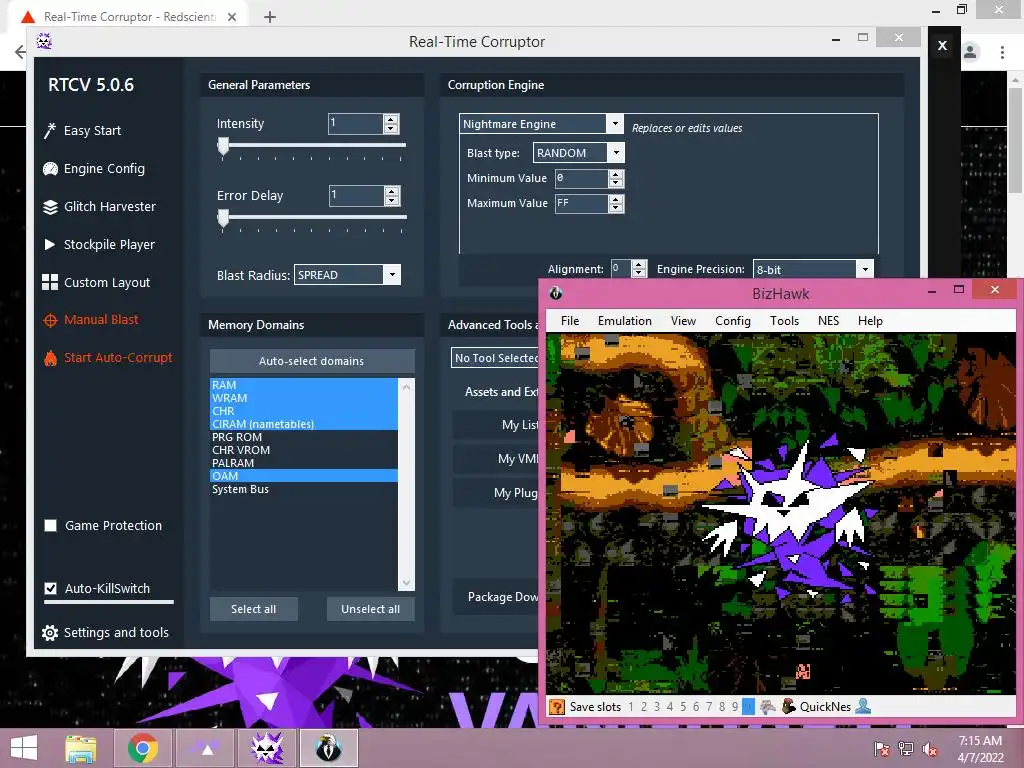Open BizHawk View menu

click(683, 321)
